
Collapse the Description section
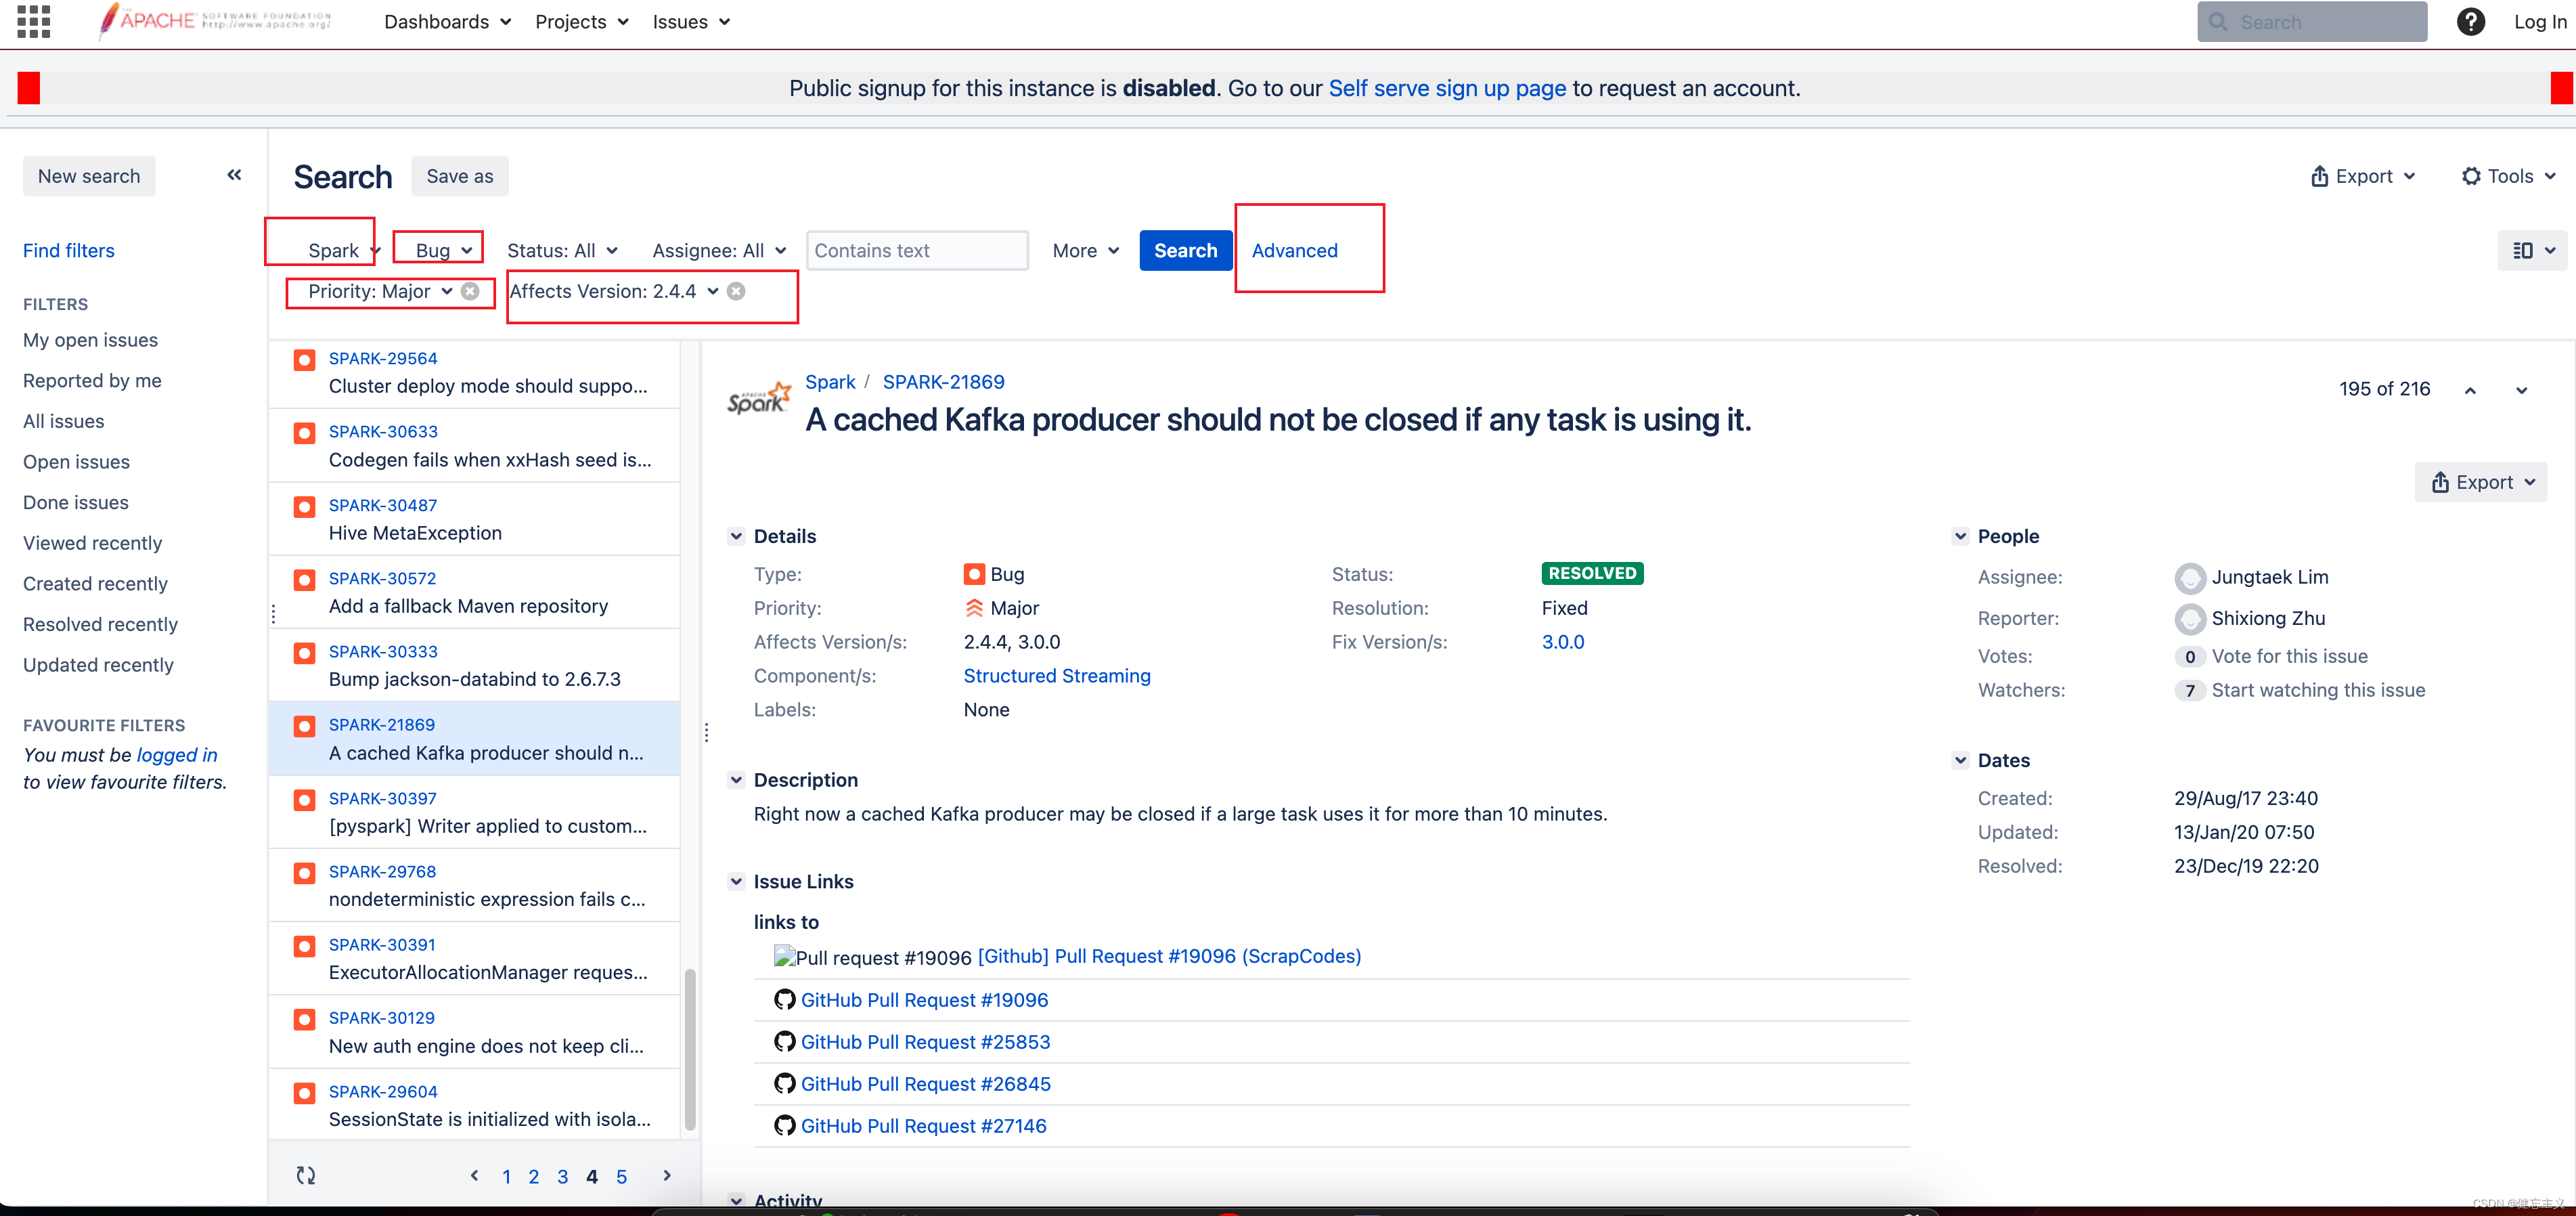736,780
